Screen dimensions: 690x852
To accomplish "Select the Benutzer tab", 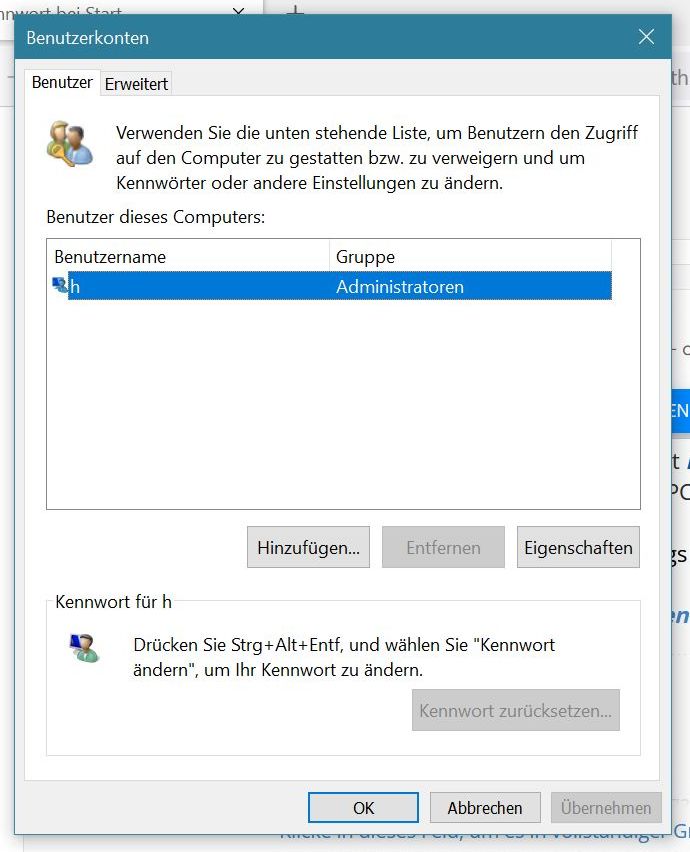I will pyautogui.click(x=62, y=83).
